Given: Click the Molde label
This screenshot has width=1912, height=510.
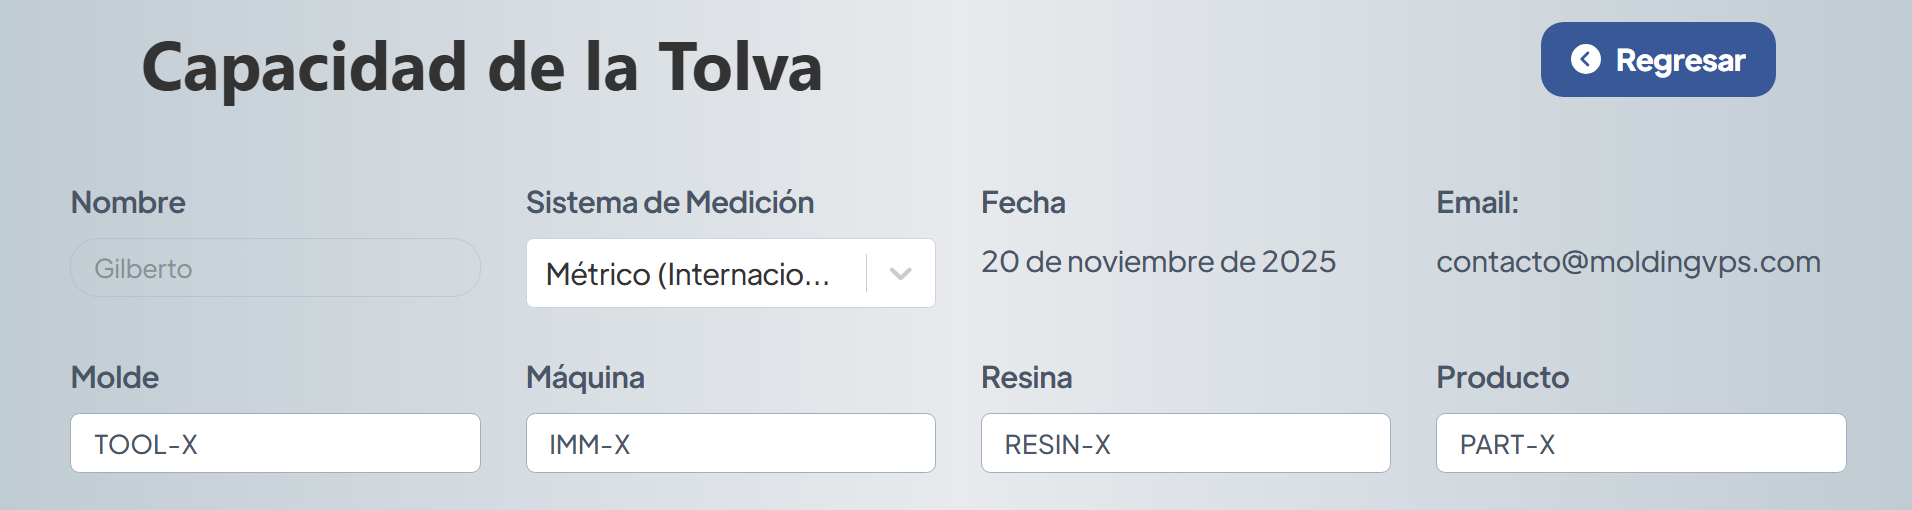Looking at the screenshot, I should coord(115,378).
